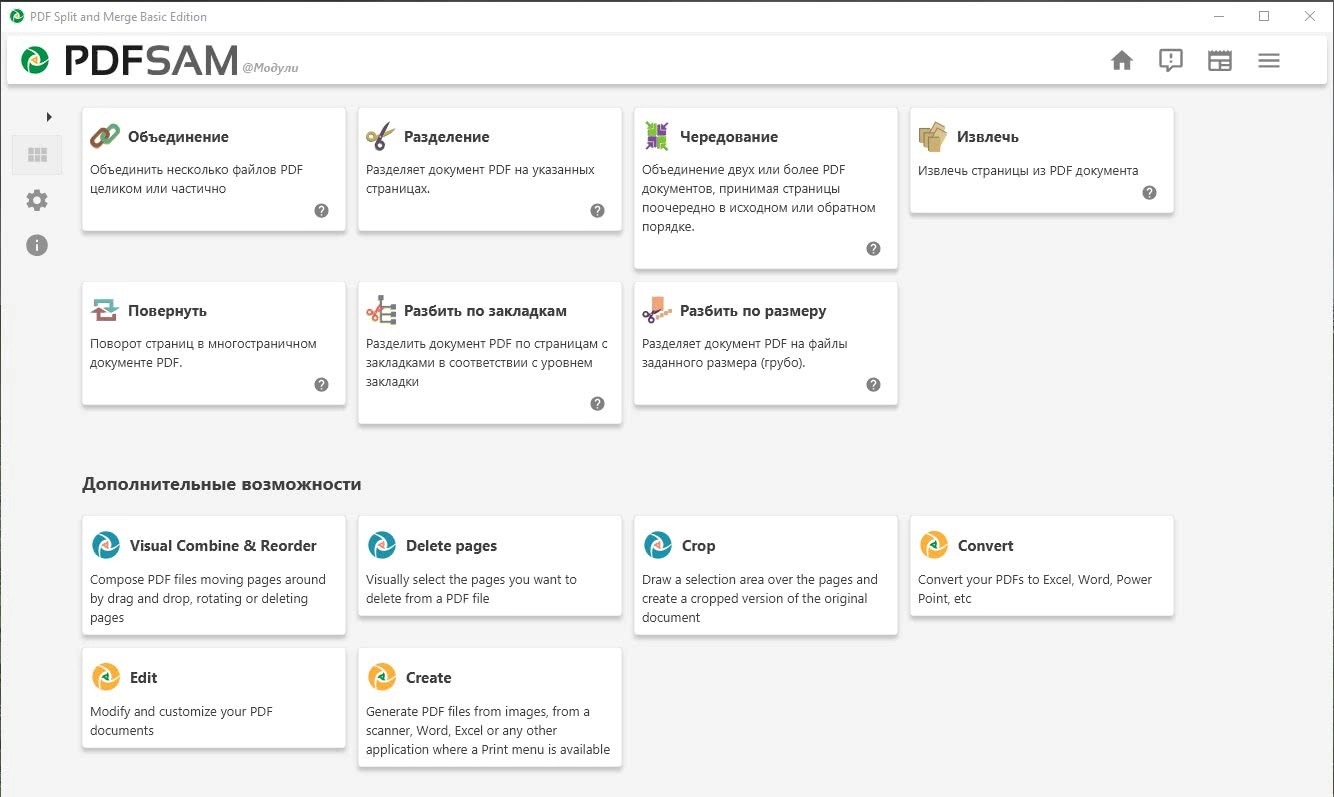Screen dimensions: 1334x797
Task: Click the PDFSAM logo in header
Action: pyautogui.click(x=129, y=61)
